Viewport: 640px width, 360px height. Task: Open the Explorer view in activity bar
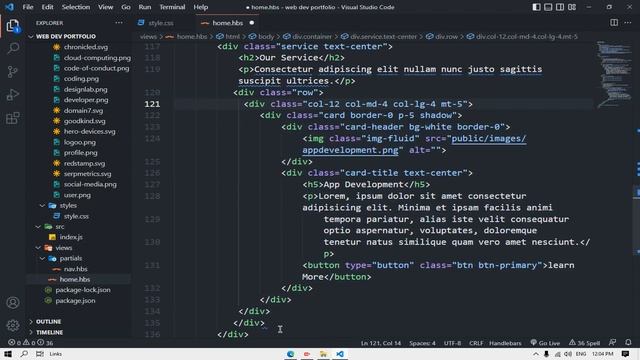click(13, 26)
